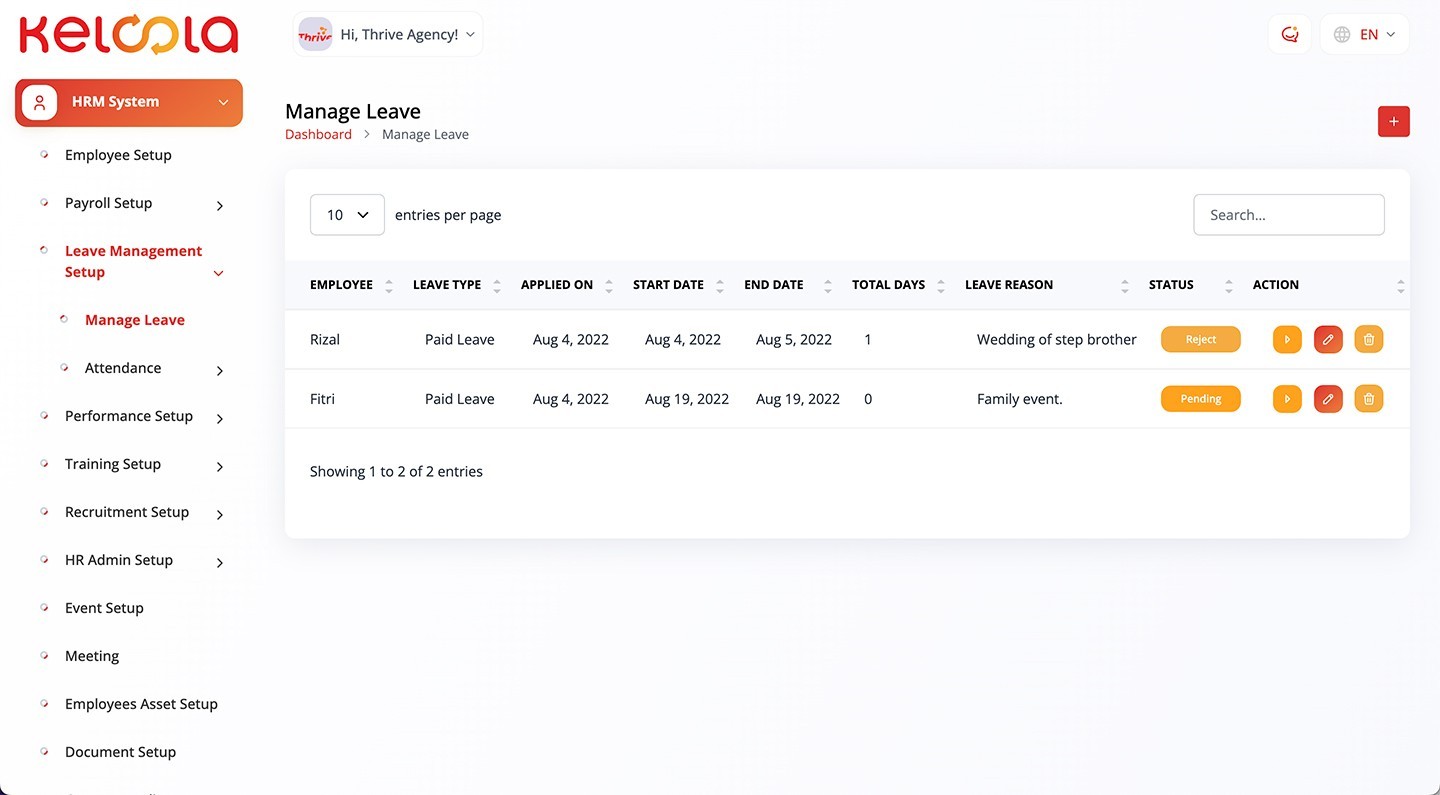Click the red plus add-leave button

1393,122
